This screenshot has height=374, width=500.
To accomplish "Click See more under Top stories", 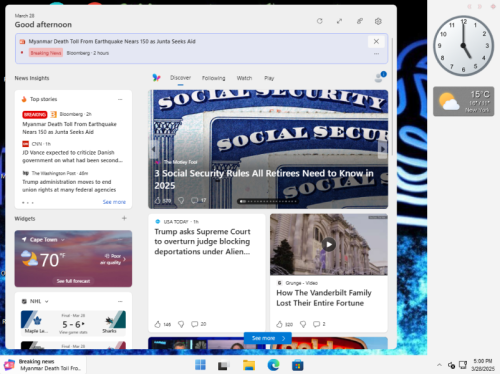I will [x=114, y=202].
